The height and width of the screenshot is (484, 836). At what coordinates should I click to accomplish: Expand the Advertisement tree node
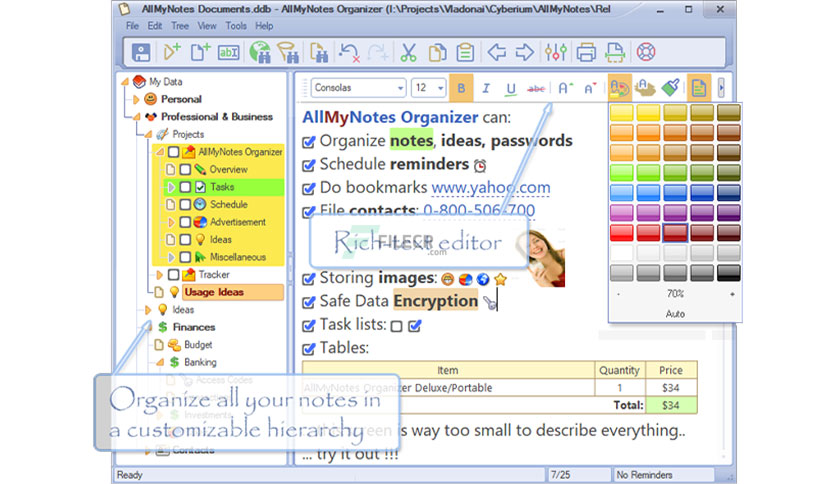tap(171, 222)
